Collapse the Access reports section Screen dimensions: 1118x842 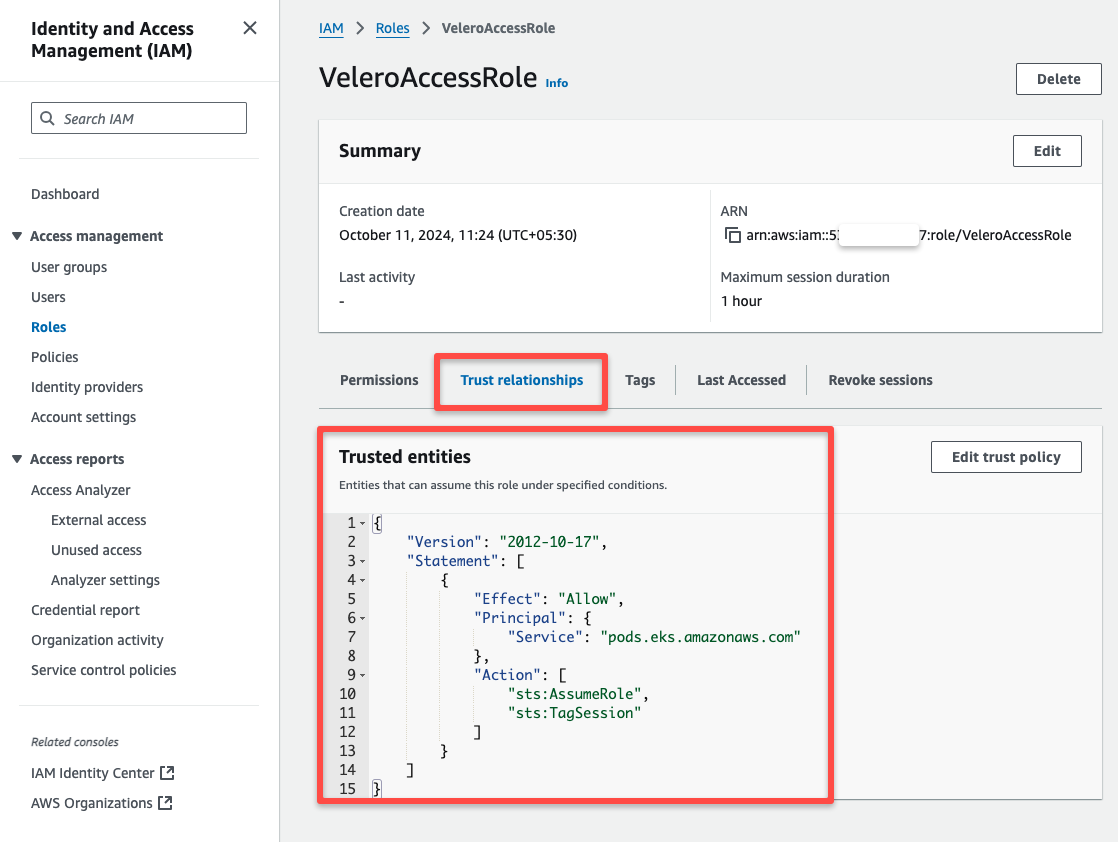pos(15,458)
